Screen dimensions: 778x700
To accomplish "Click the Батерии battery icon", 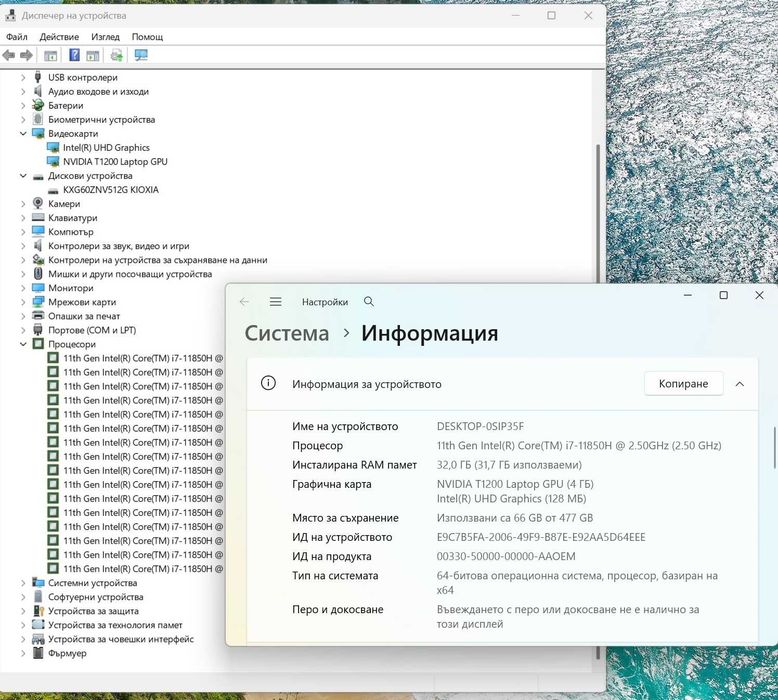I will [38, 105].
